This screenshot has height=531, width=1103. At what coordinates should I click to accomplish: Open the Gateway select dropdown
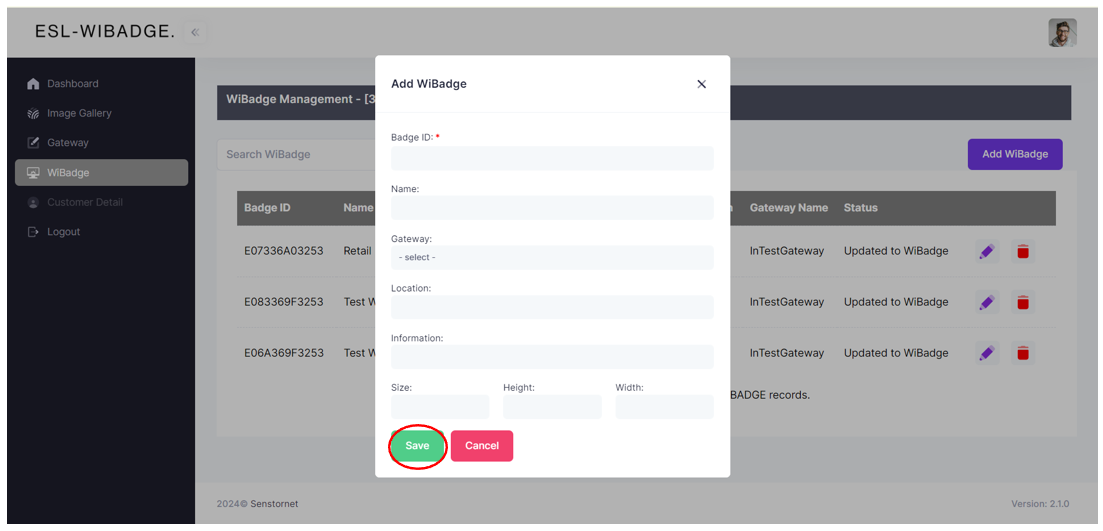click(551, 258)
